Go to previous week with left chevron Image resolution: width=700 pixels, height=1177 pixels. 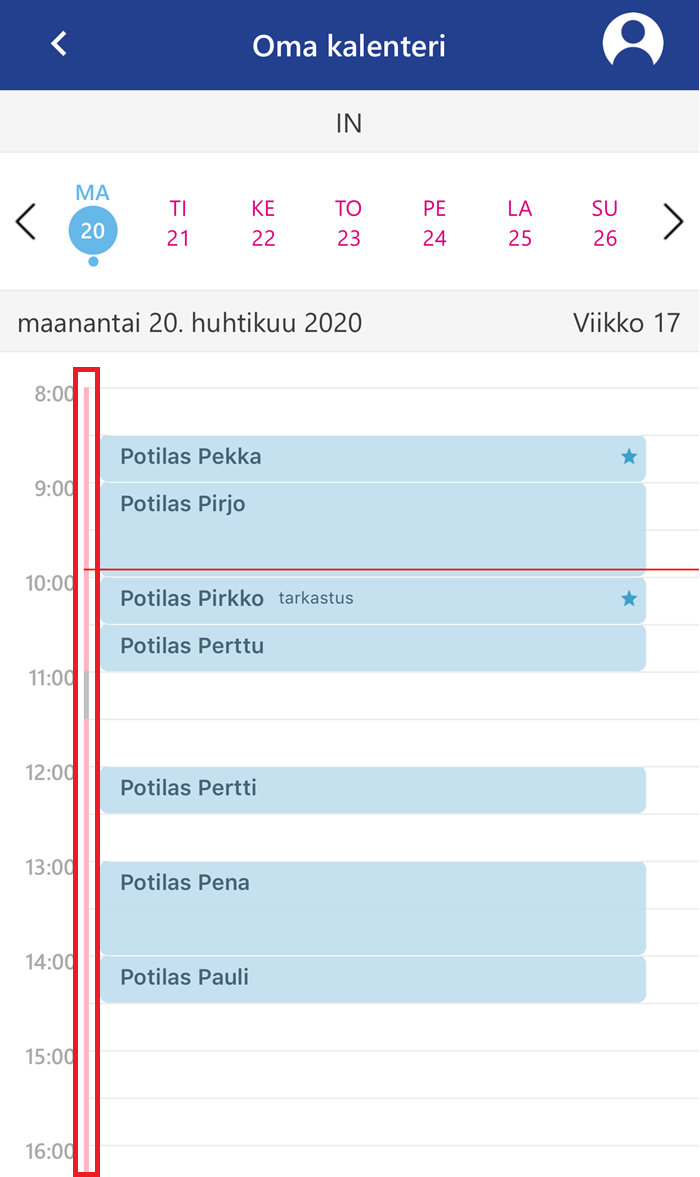click(x=26, y=222)
